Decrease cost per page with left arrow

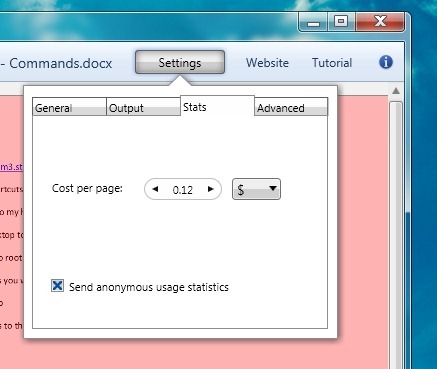click(x=155, y=189)
